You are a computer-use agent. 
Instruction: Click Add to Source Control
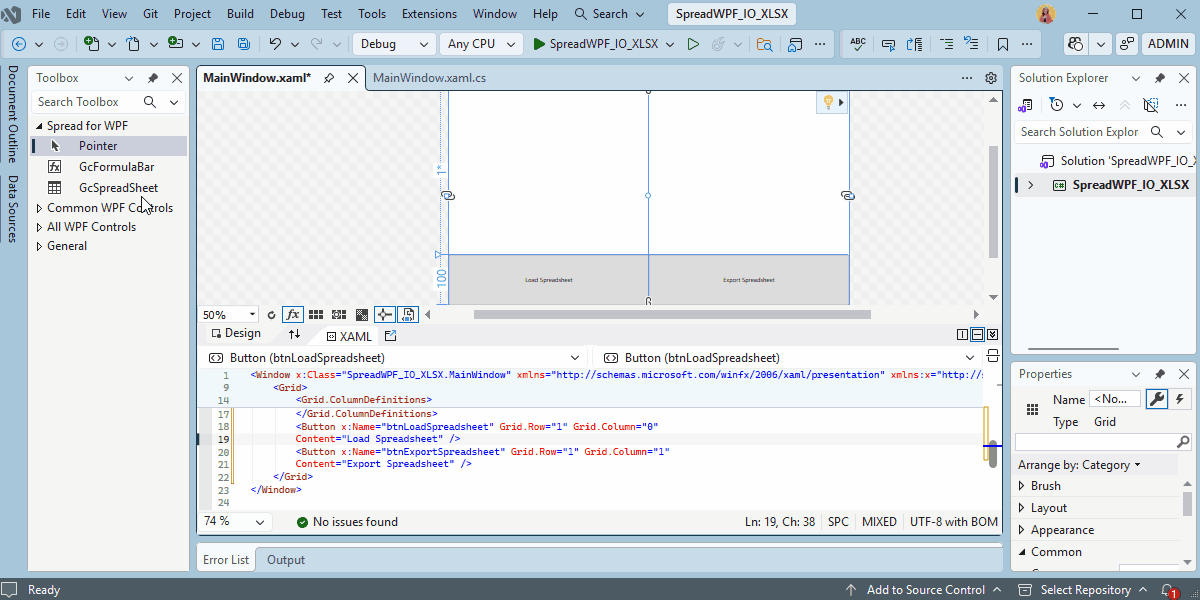point(924,590)
